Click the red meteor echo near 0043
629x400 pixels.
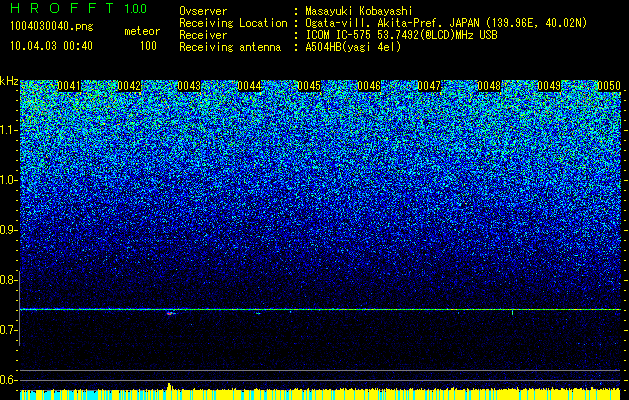tap(170, 313)
